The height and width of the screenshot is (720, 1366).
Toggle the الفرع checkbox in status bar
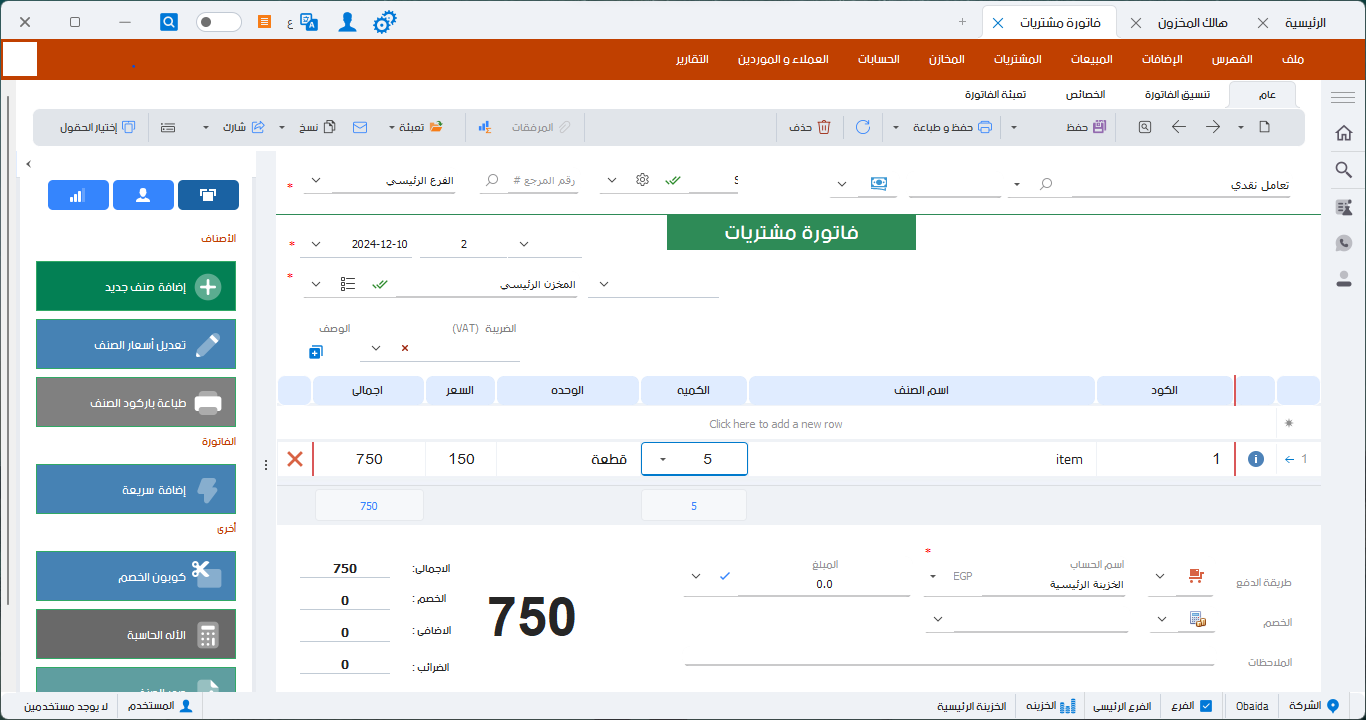[1205, 706]
